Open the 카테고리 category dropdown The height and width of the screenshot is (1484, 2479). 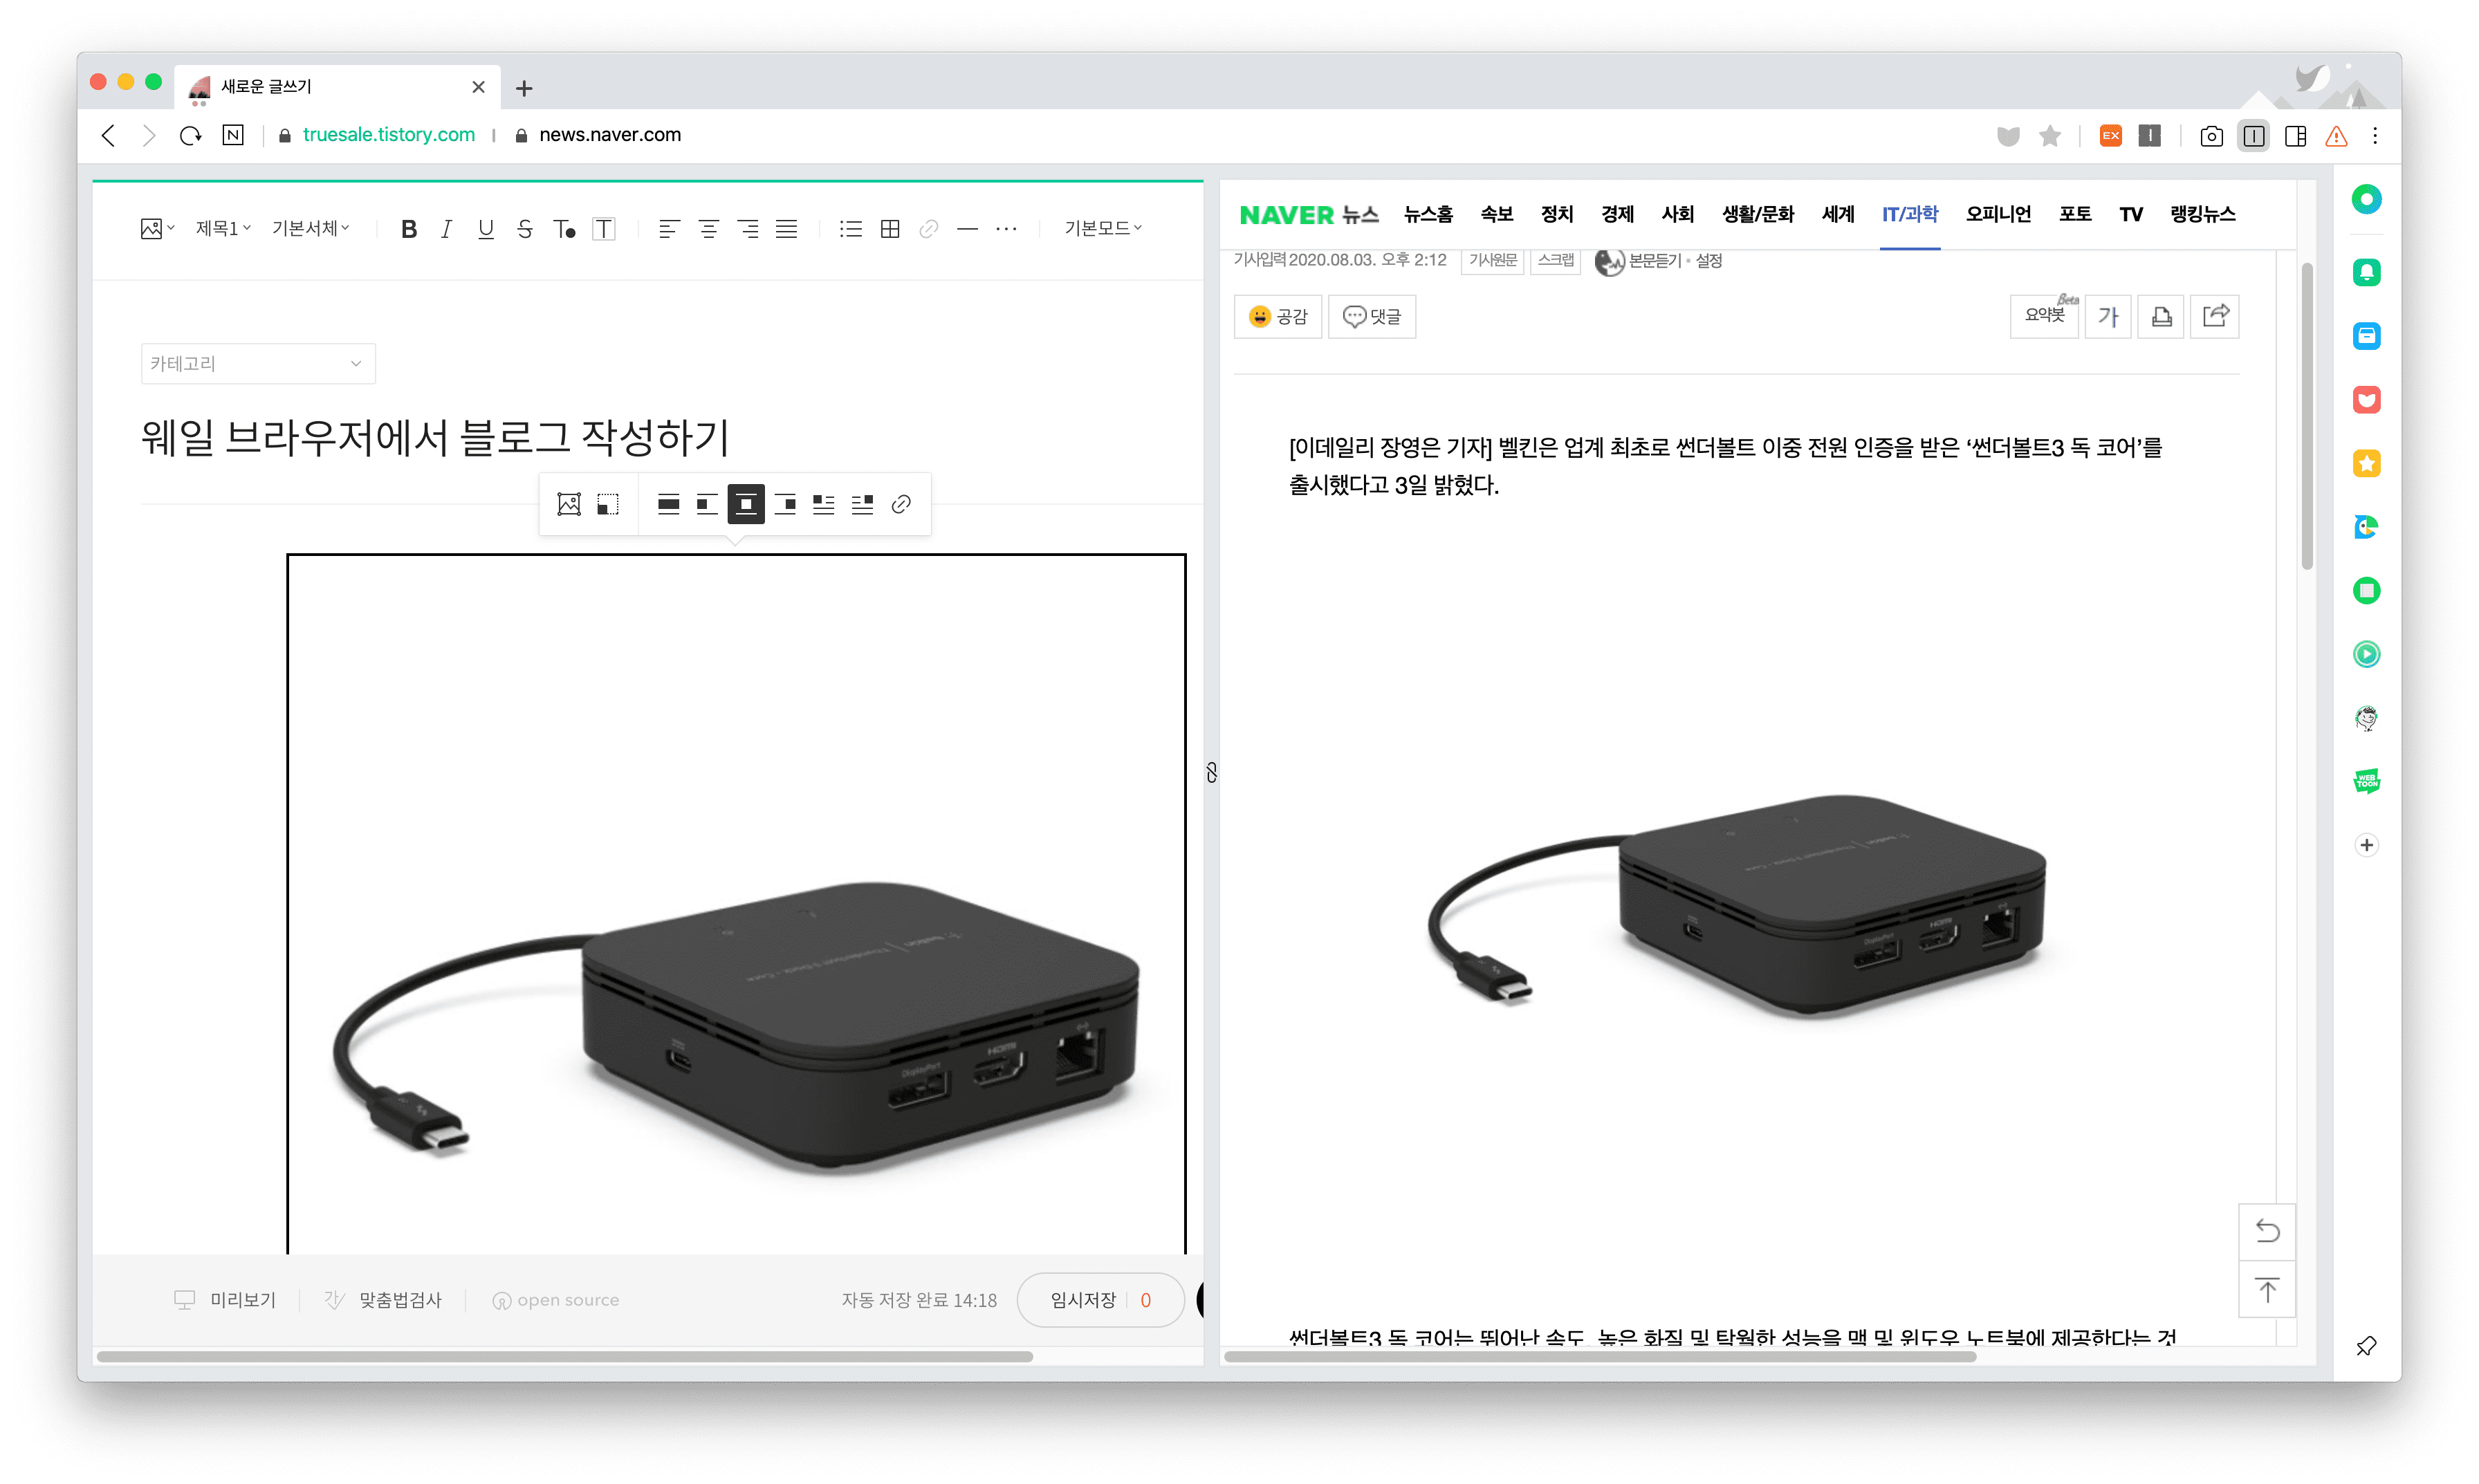pos(258,364)
